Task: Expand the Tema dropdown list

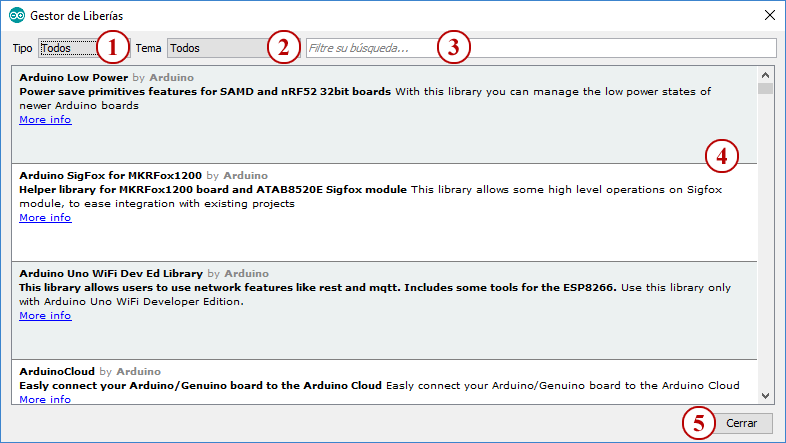Action: 215,48
